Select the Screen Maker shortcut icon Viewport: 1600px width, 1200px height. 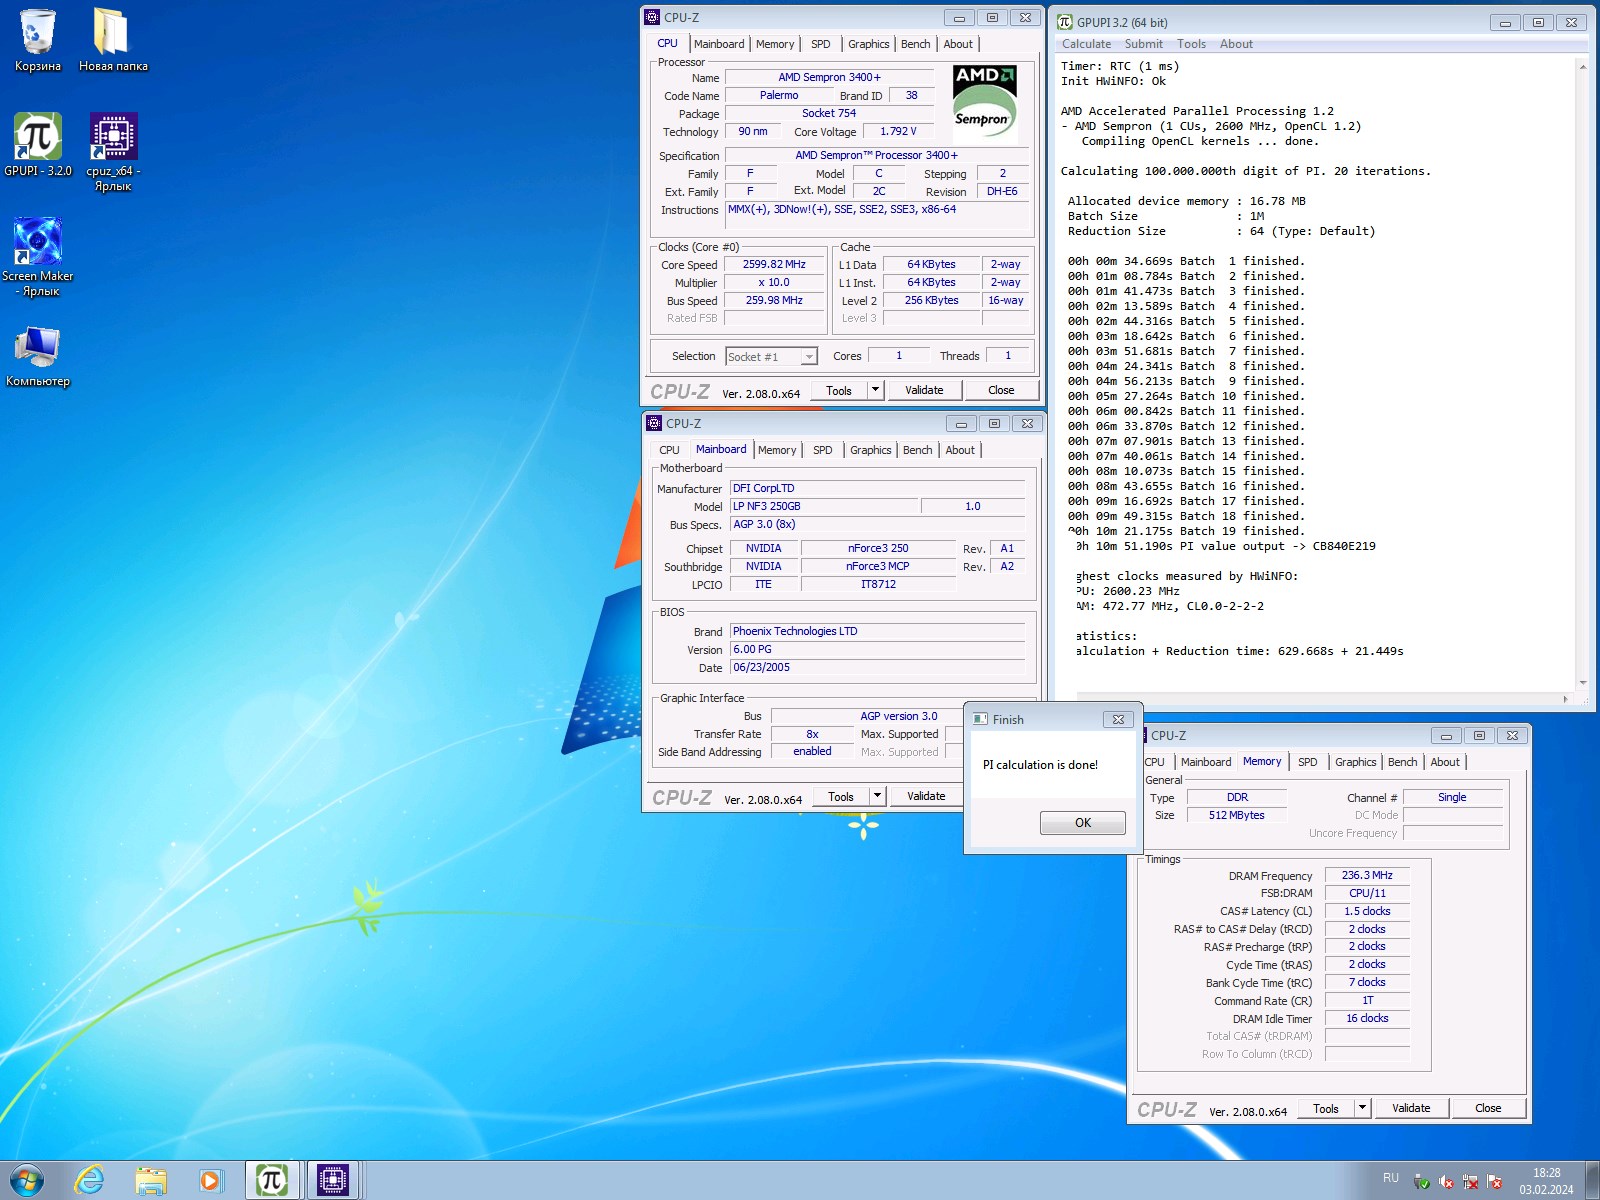[38, 257]
